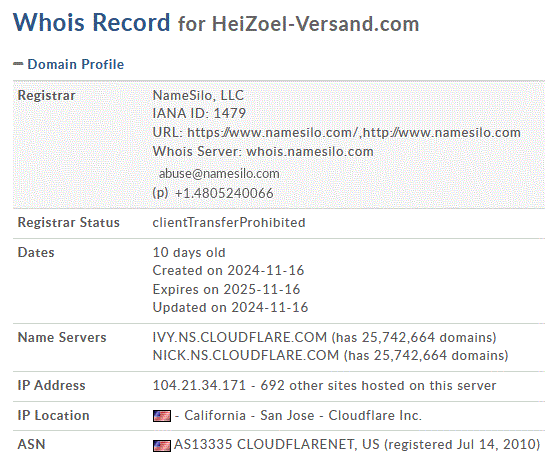Open the abuse@namesilo.com email address

point(219,173)
